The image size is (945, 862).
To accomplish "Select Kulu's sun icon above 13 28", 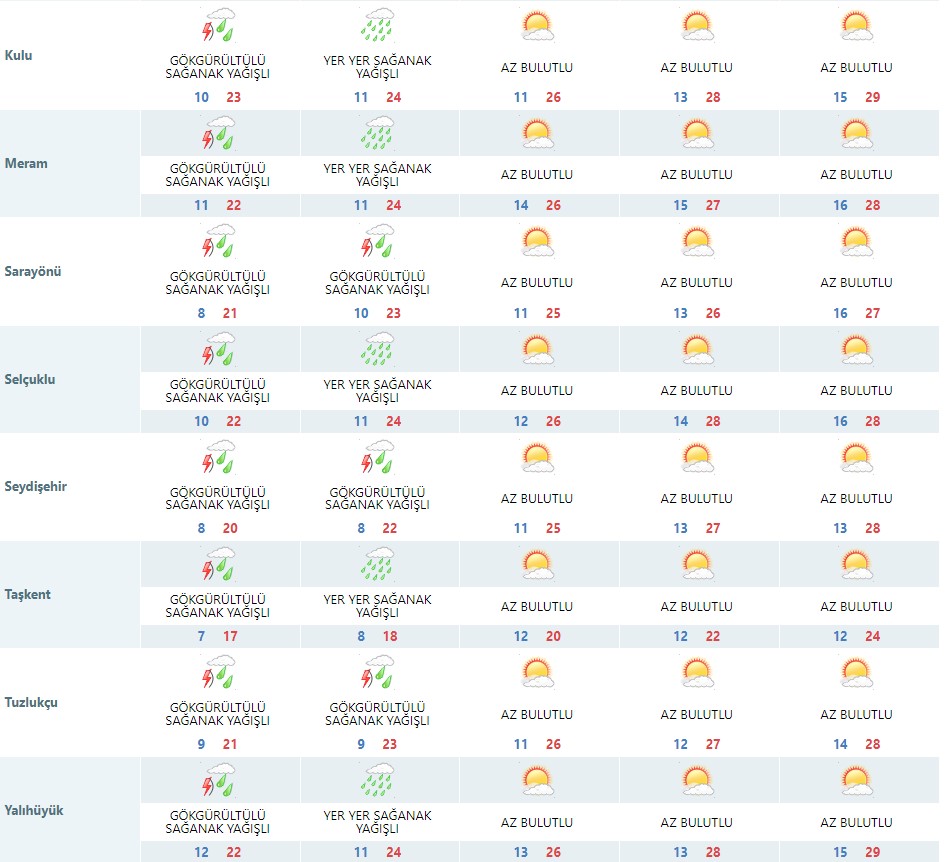I will 697,26.
